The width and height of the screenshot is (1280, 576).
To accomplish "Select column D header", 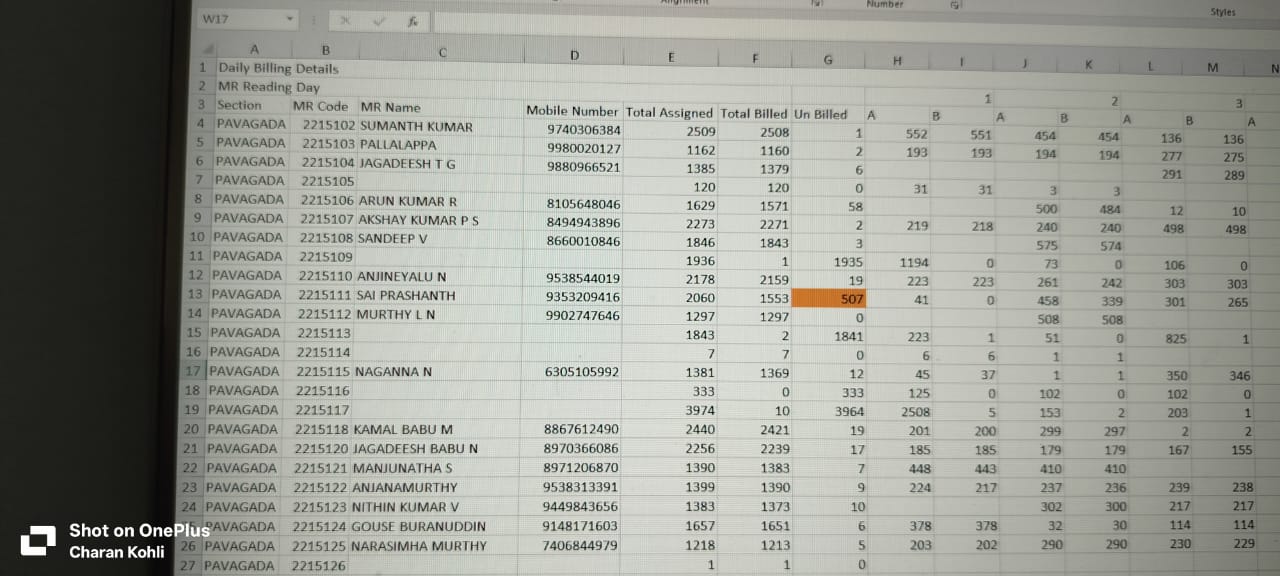I will [x=574, y=55].
